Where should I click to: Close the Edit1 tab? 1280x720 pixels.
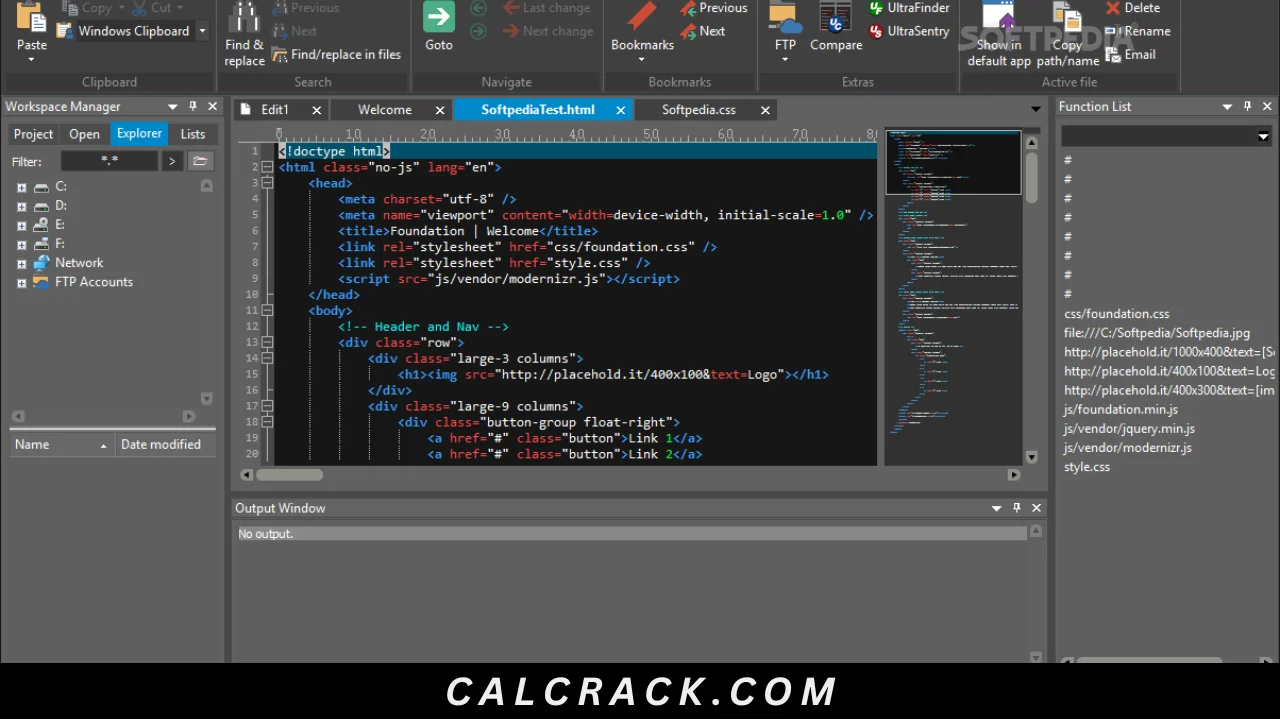click(316, 110)
